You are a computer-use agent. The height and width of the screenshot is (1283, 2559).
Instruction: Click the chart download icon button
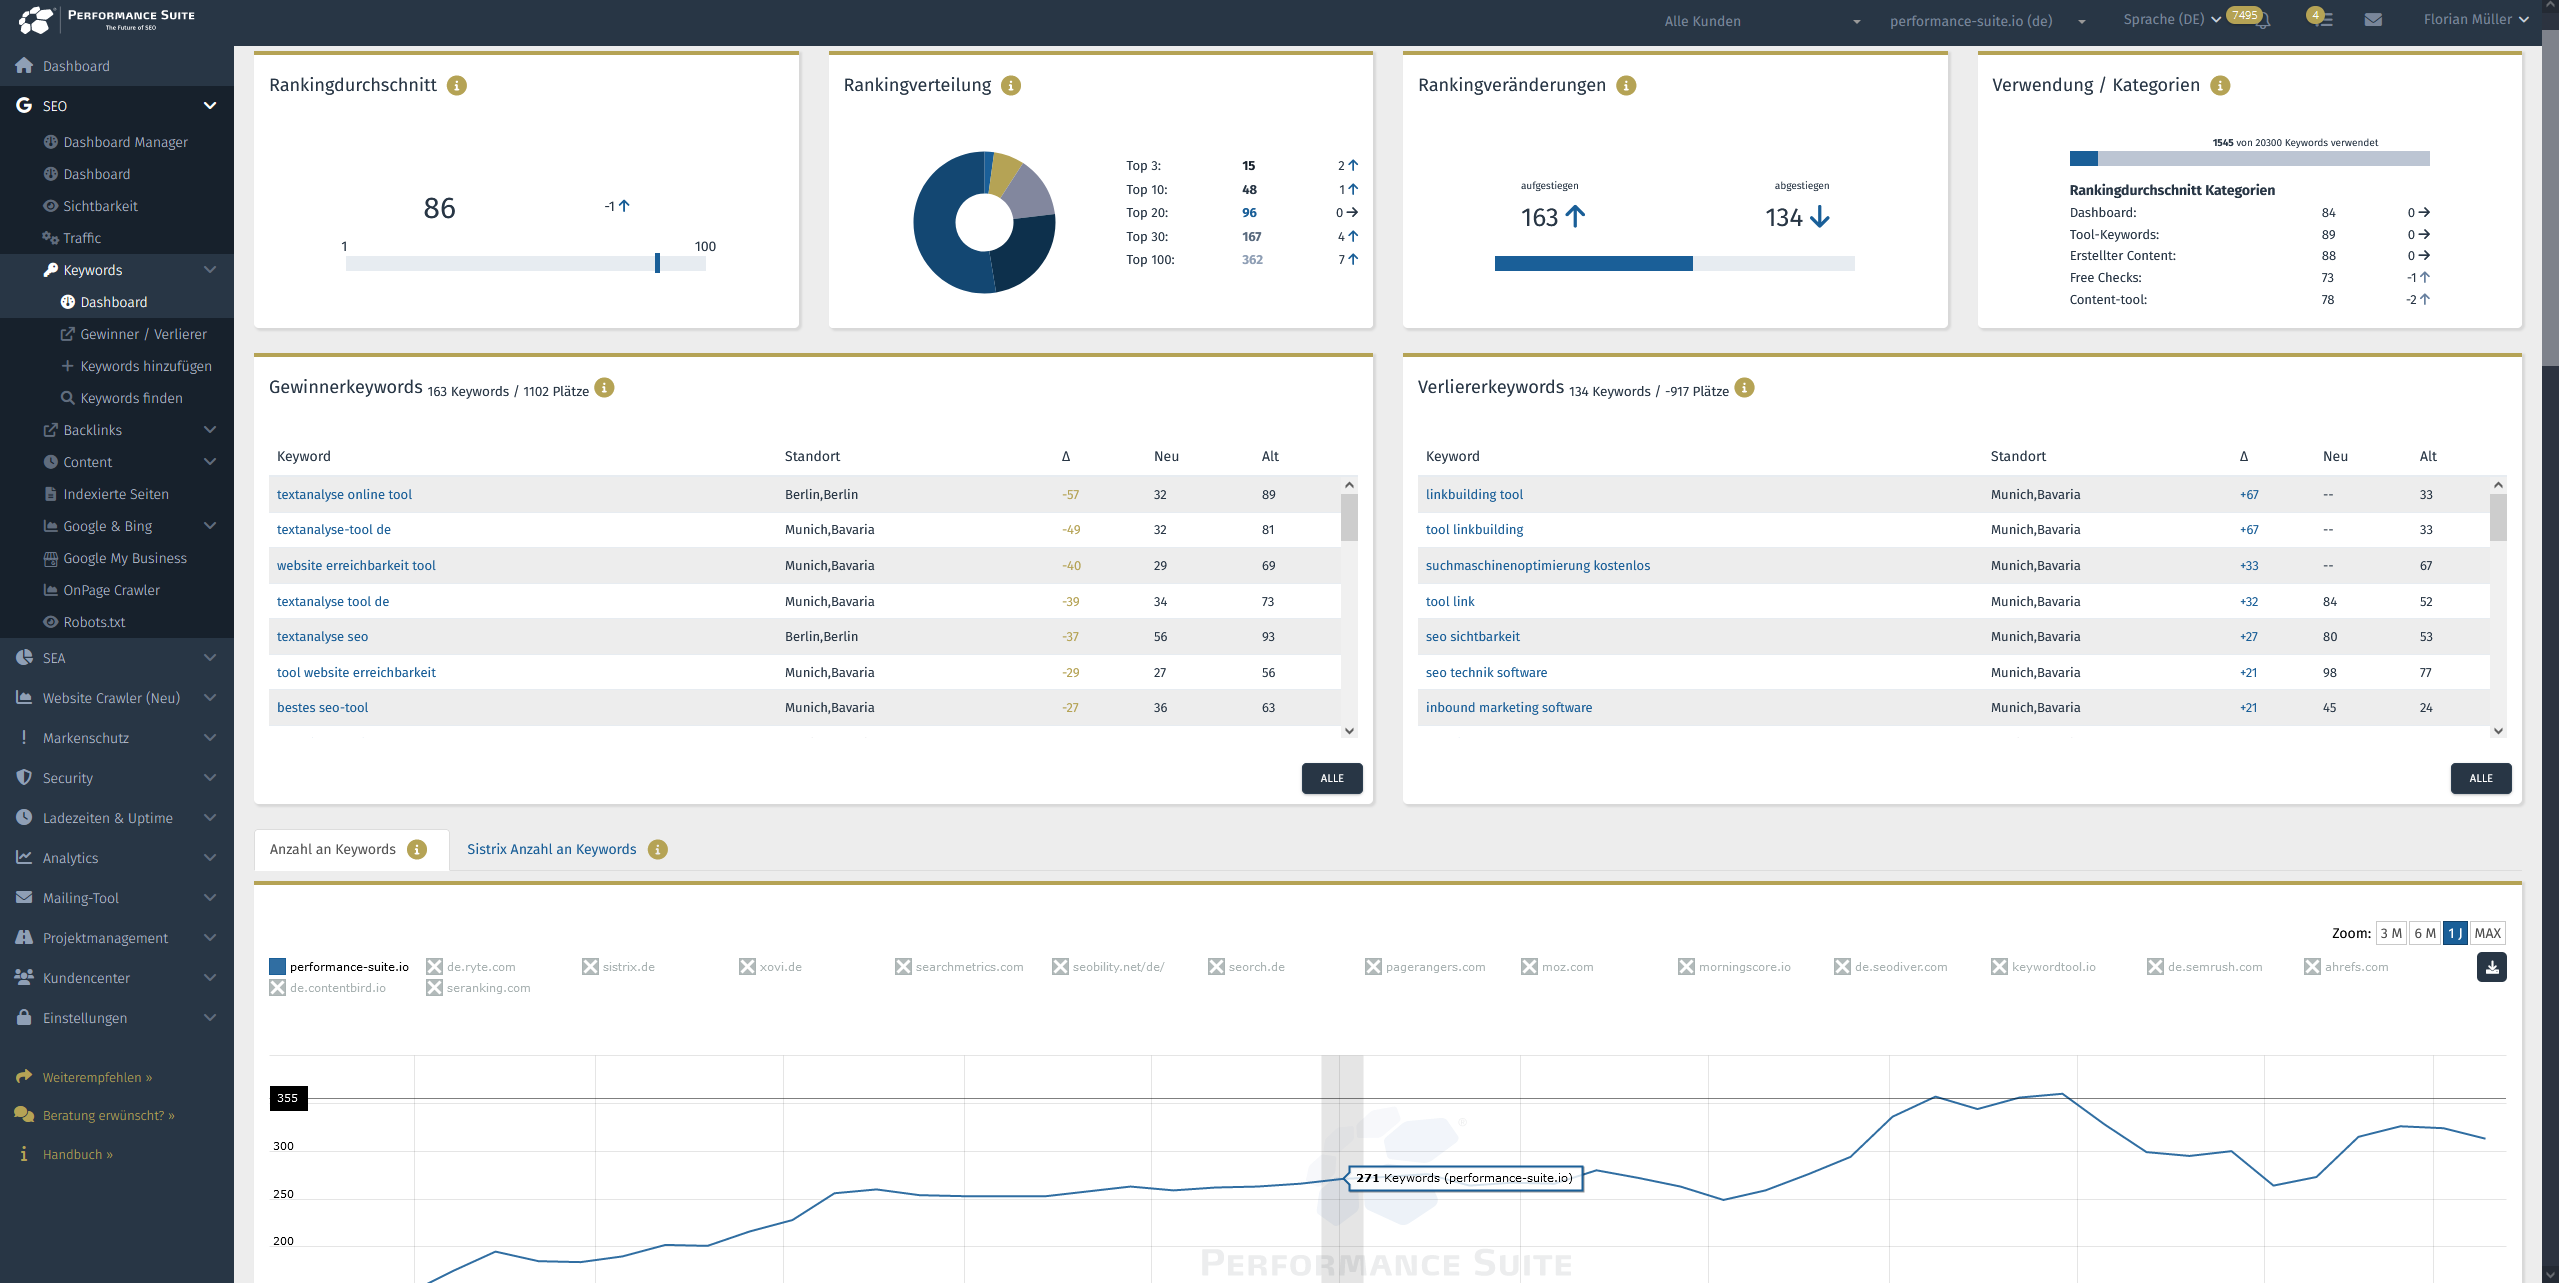pyautogui.click(x=2491, y=967)
